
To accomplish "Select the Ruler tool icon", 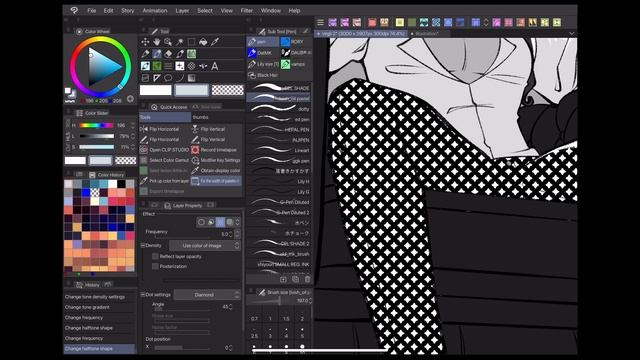I will click(x=157, y=78).
